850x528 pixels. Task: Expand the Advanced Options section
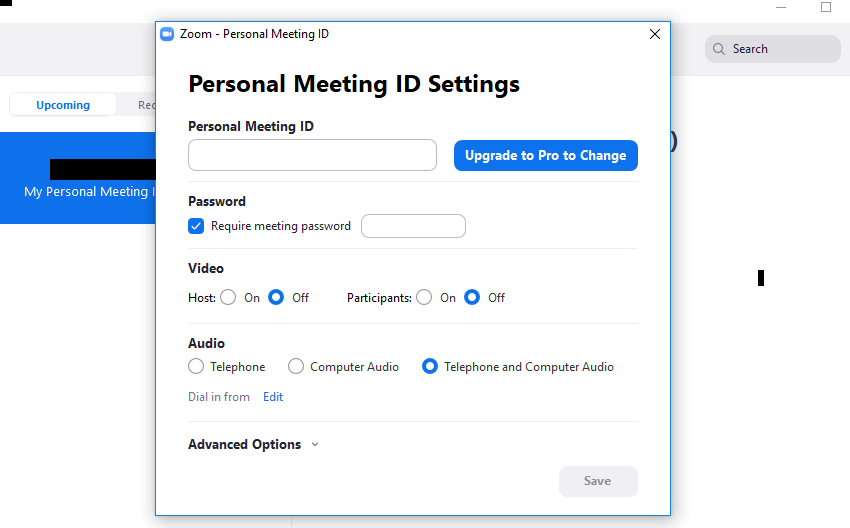245,445
